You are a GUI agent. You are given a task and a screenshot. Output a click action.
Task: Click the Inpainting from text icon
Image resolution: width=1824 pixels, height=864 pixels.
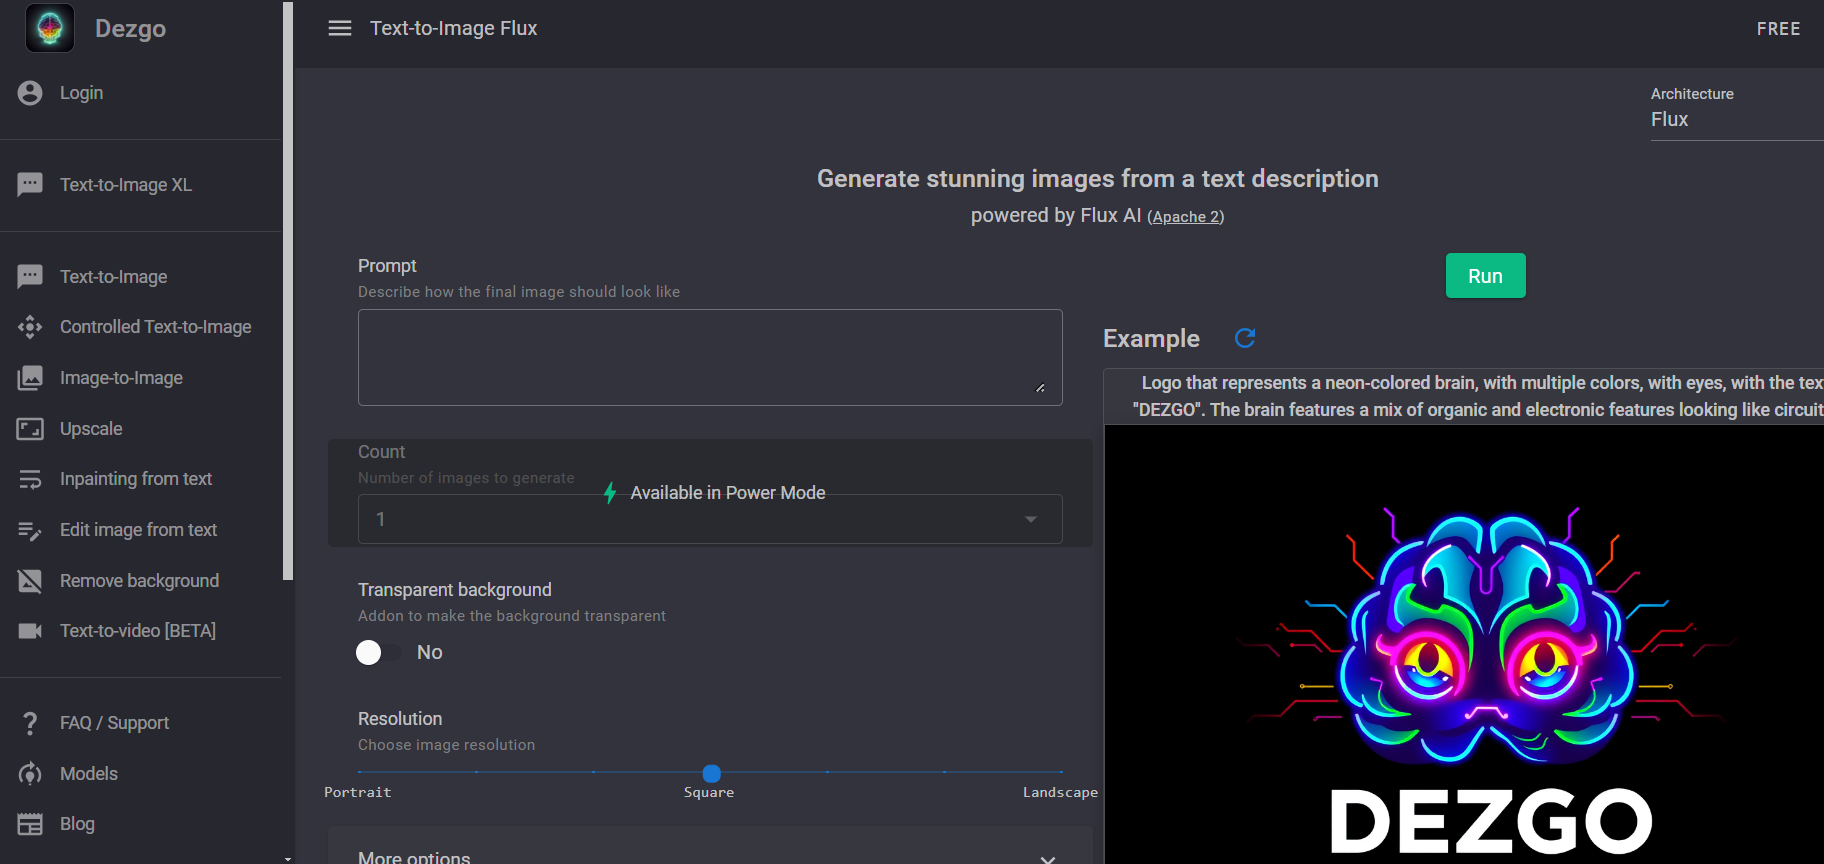(30, 479)
